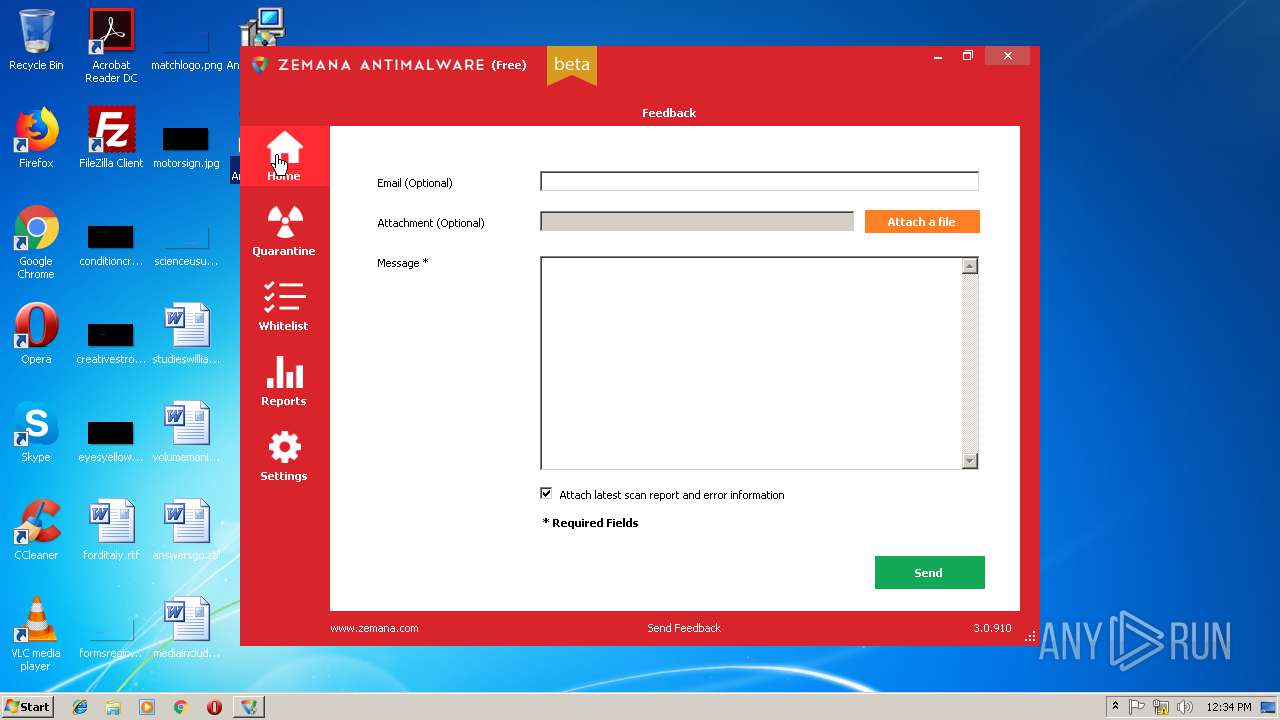Screen dimensions: 1280x720
Task: Select the Skype desktop shortcut
Action: 36,432
